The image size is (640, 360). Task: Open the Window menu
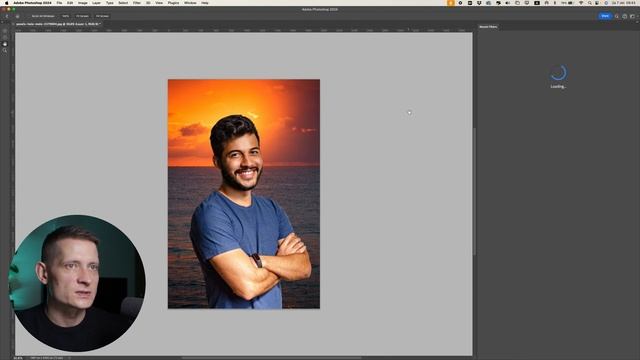pos(190,3)
